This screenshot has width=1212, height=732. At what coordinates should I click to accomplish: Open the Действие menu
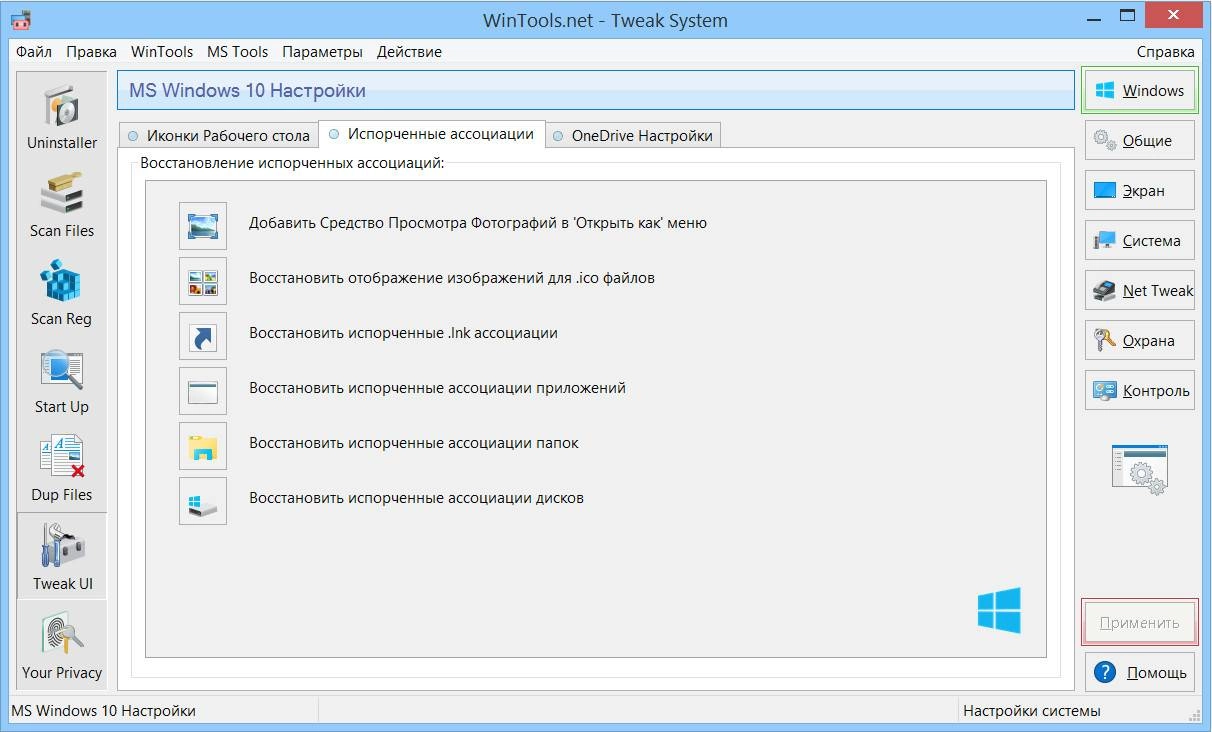pos(409,52)
